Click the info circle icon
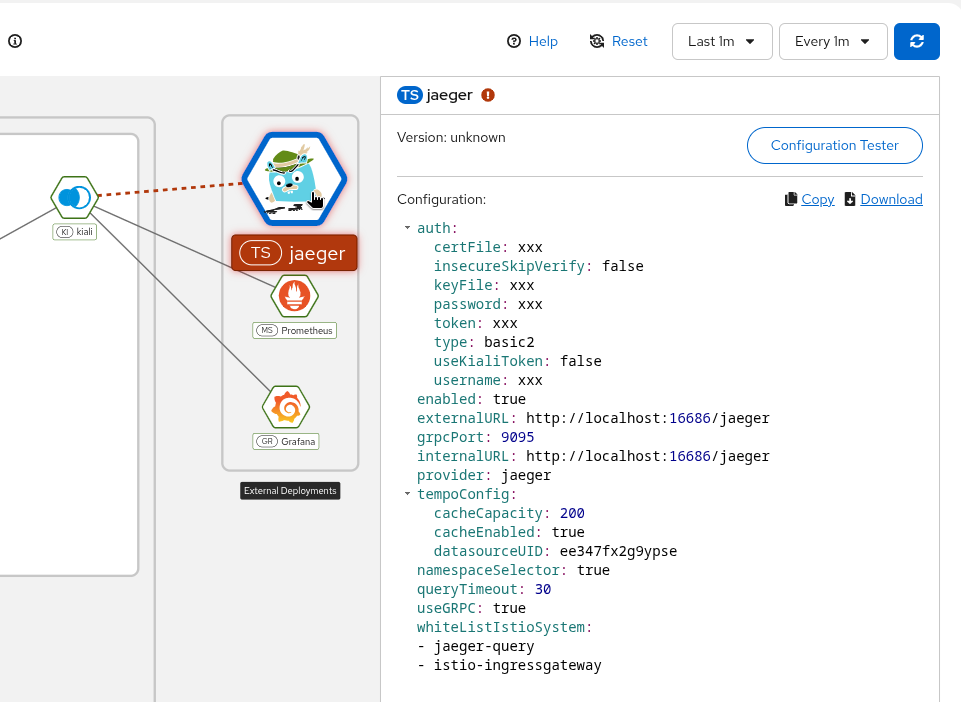This screenshot has width=961, height=702. point(15,41)
